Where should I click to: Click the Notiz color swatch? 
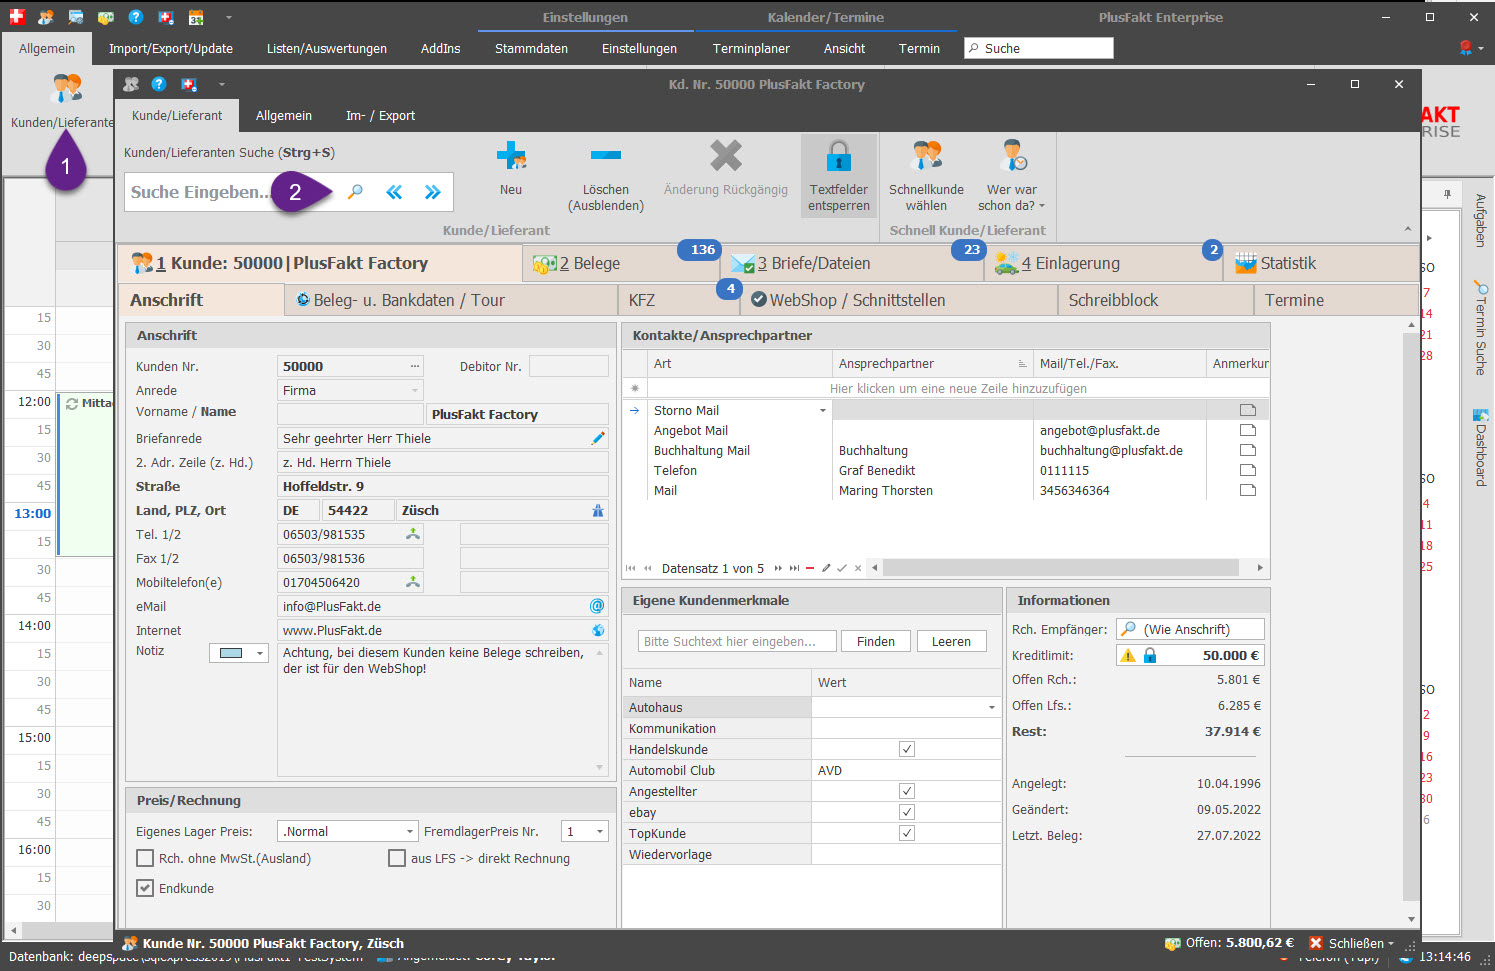click(x=231, y=653)
